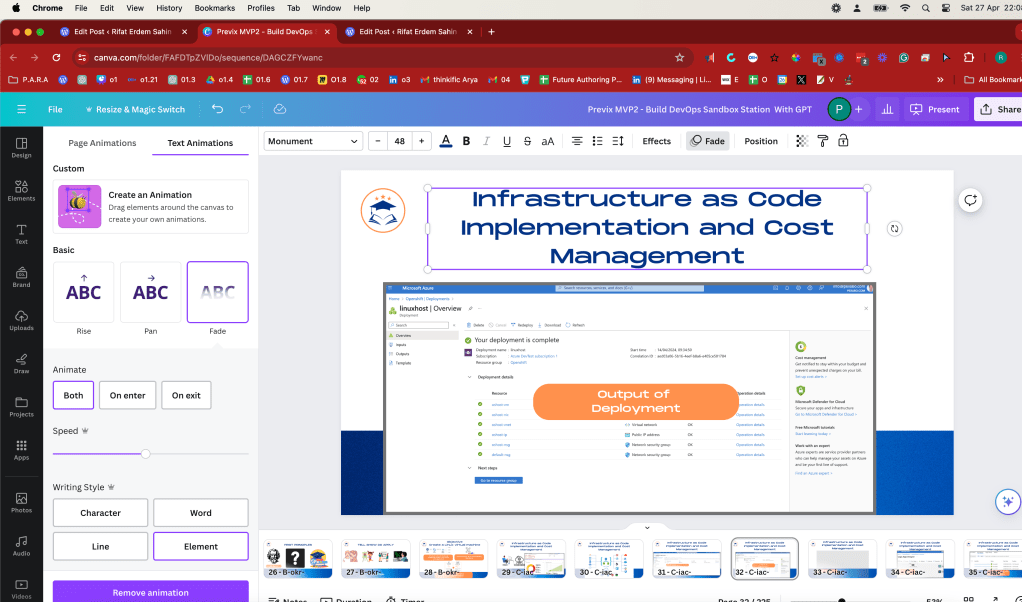1022x602 pixels.
Task: Open the Photos sidebar panel
Action: pos(21,502)
